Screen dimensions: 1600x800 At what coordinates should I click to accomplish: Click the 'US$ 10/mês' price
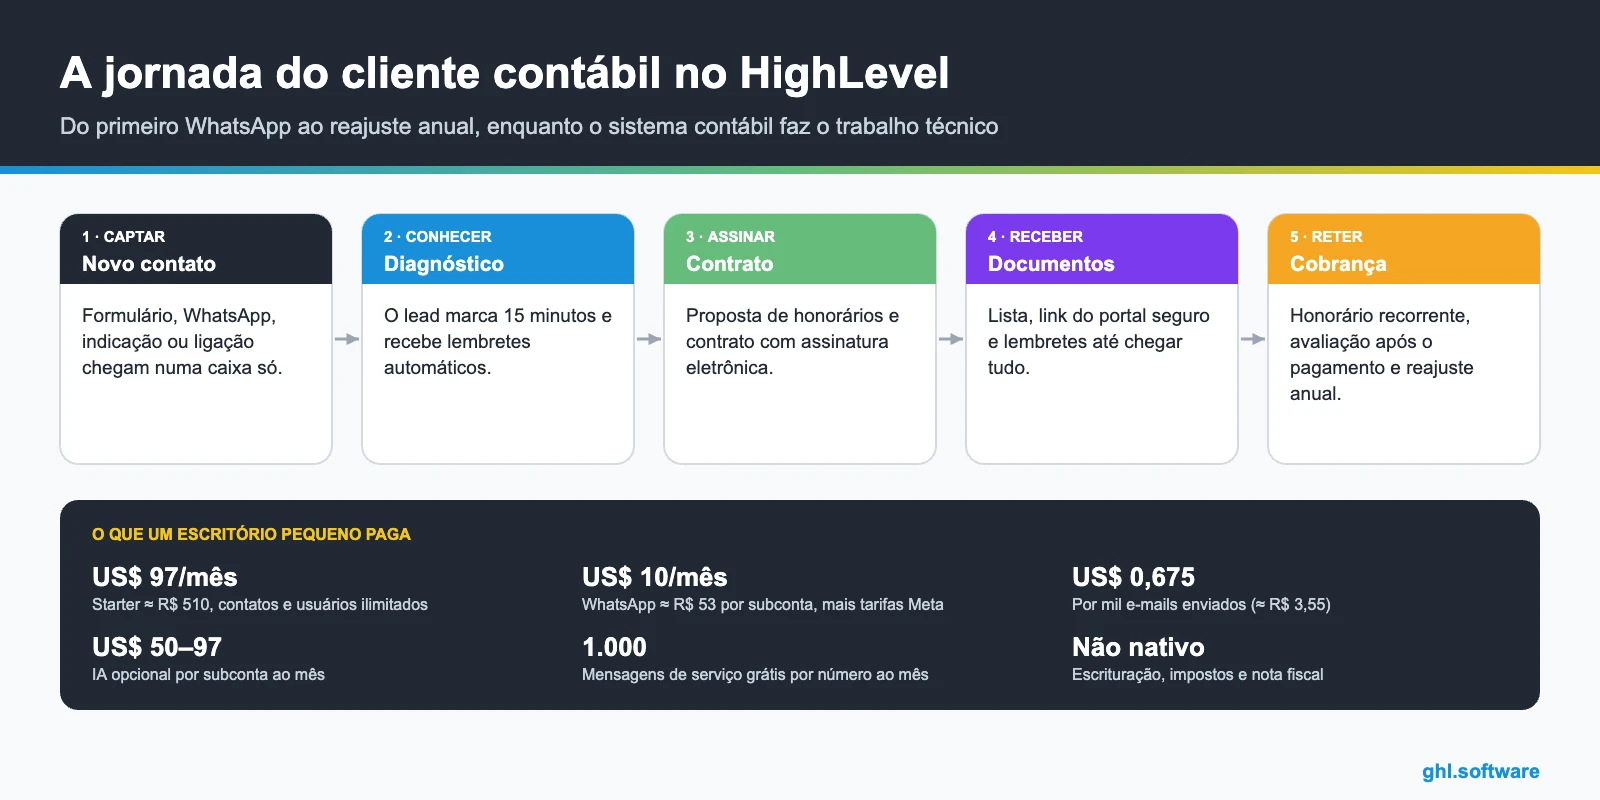(655, 577)
